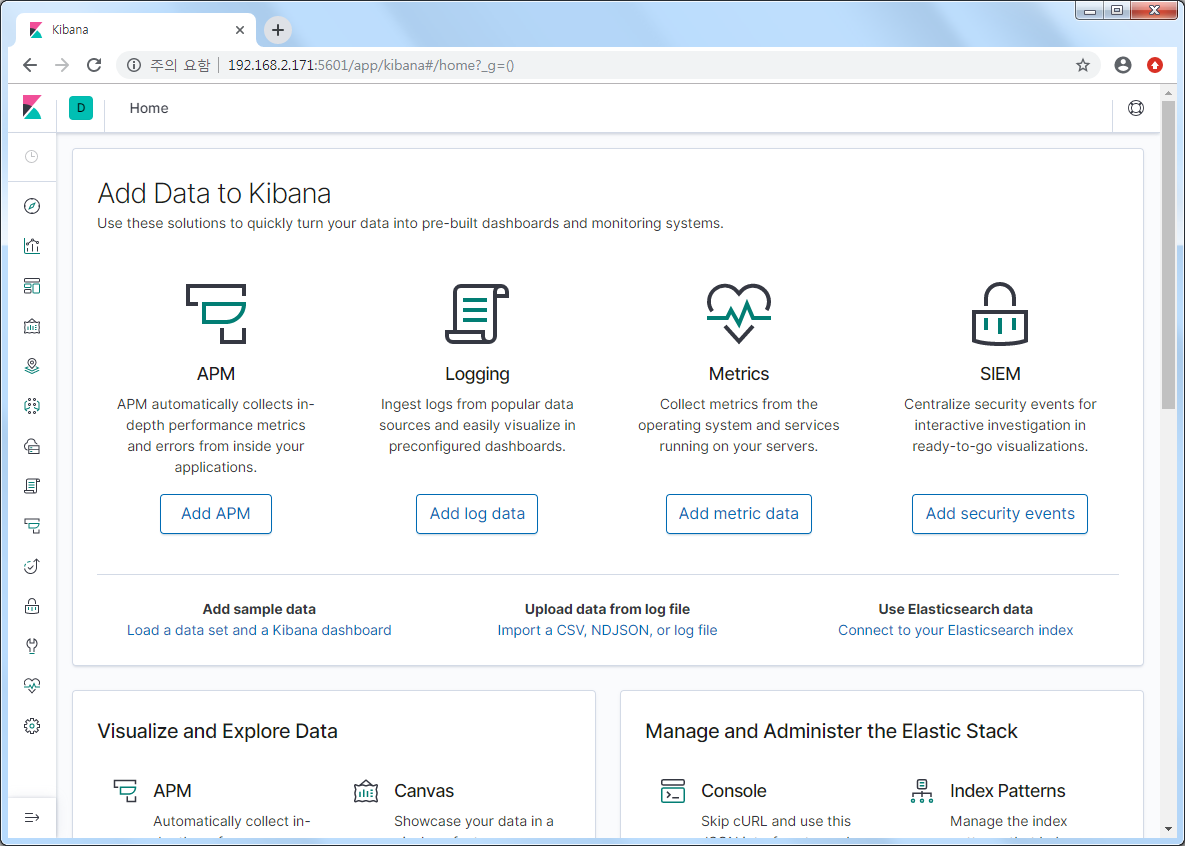
Task: Open a new browser tab
Action: (277, 30)
